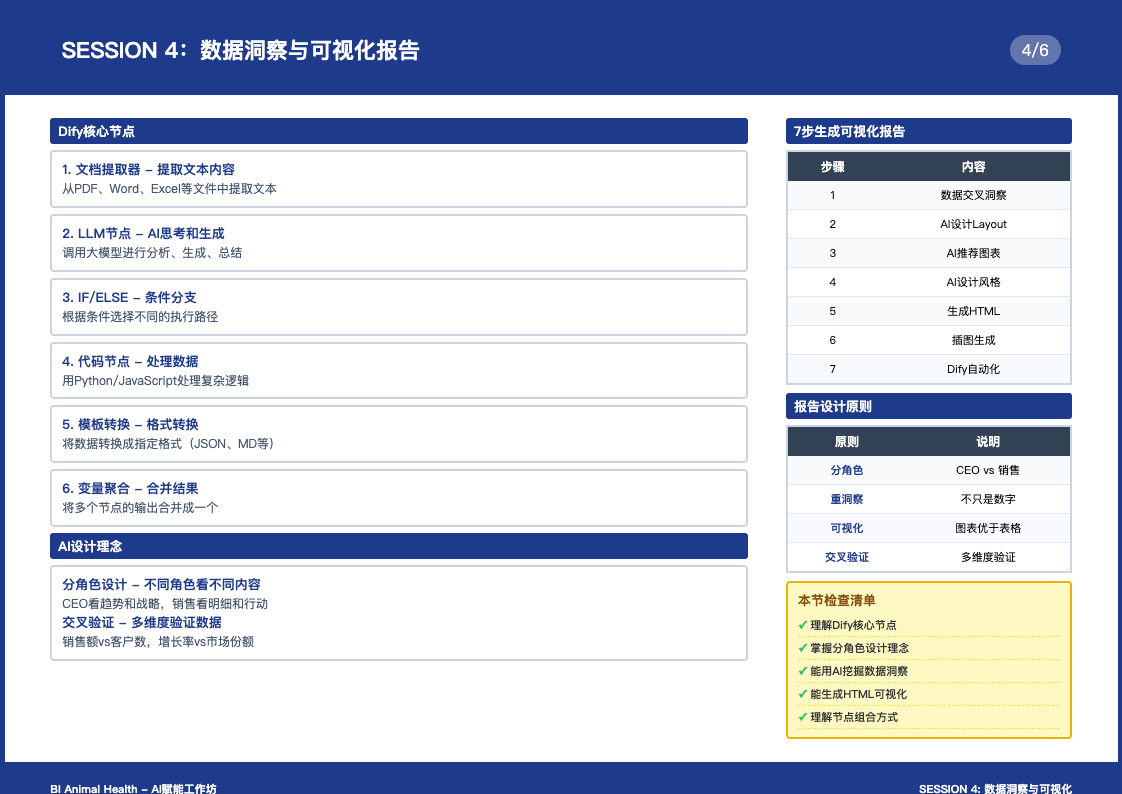Click the checkmark next to 能生成HTML可视化
Viewport: 1122px width, 794px height.
pos(803,694)
